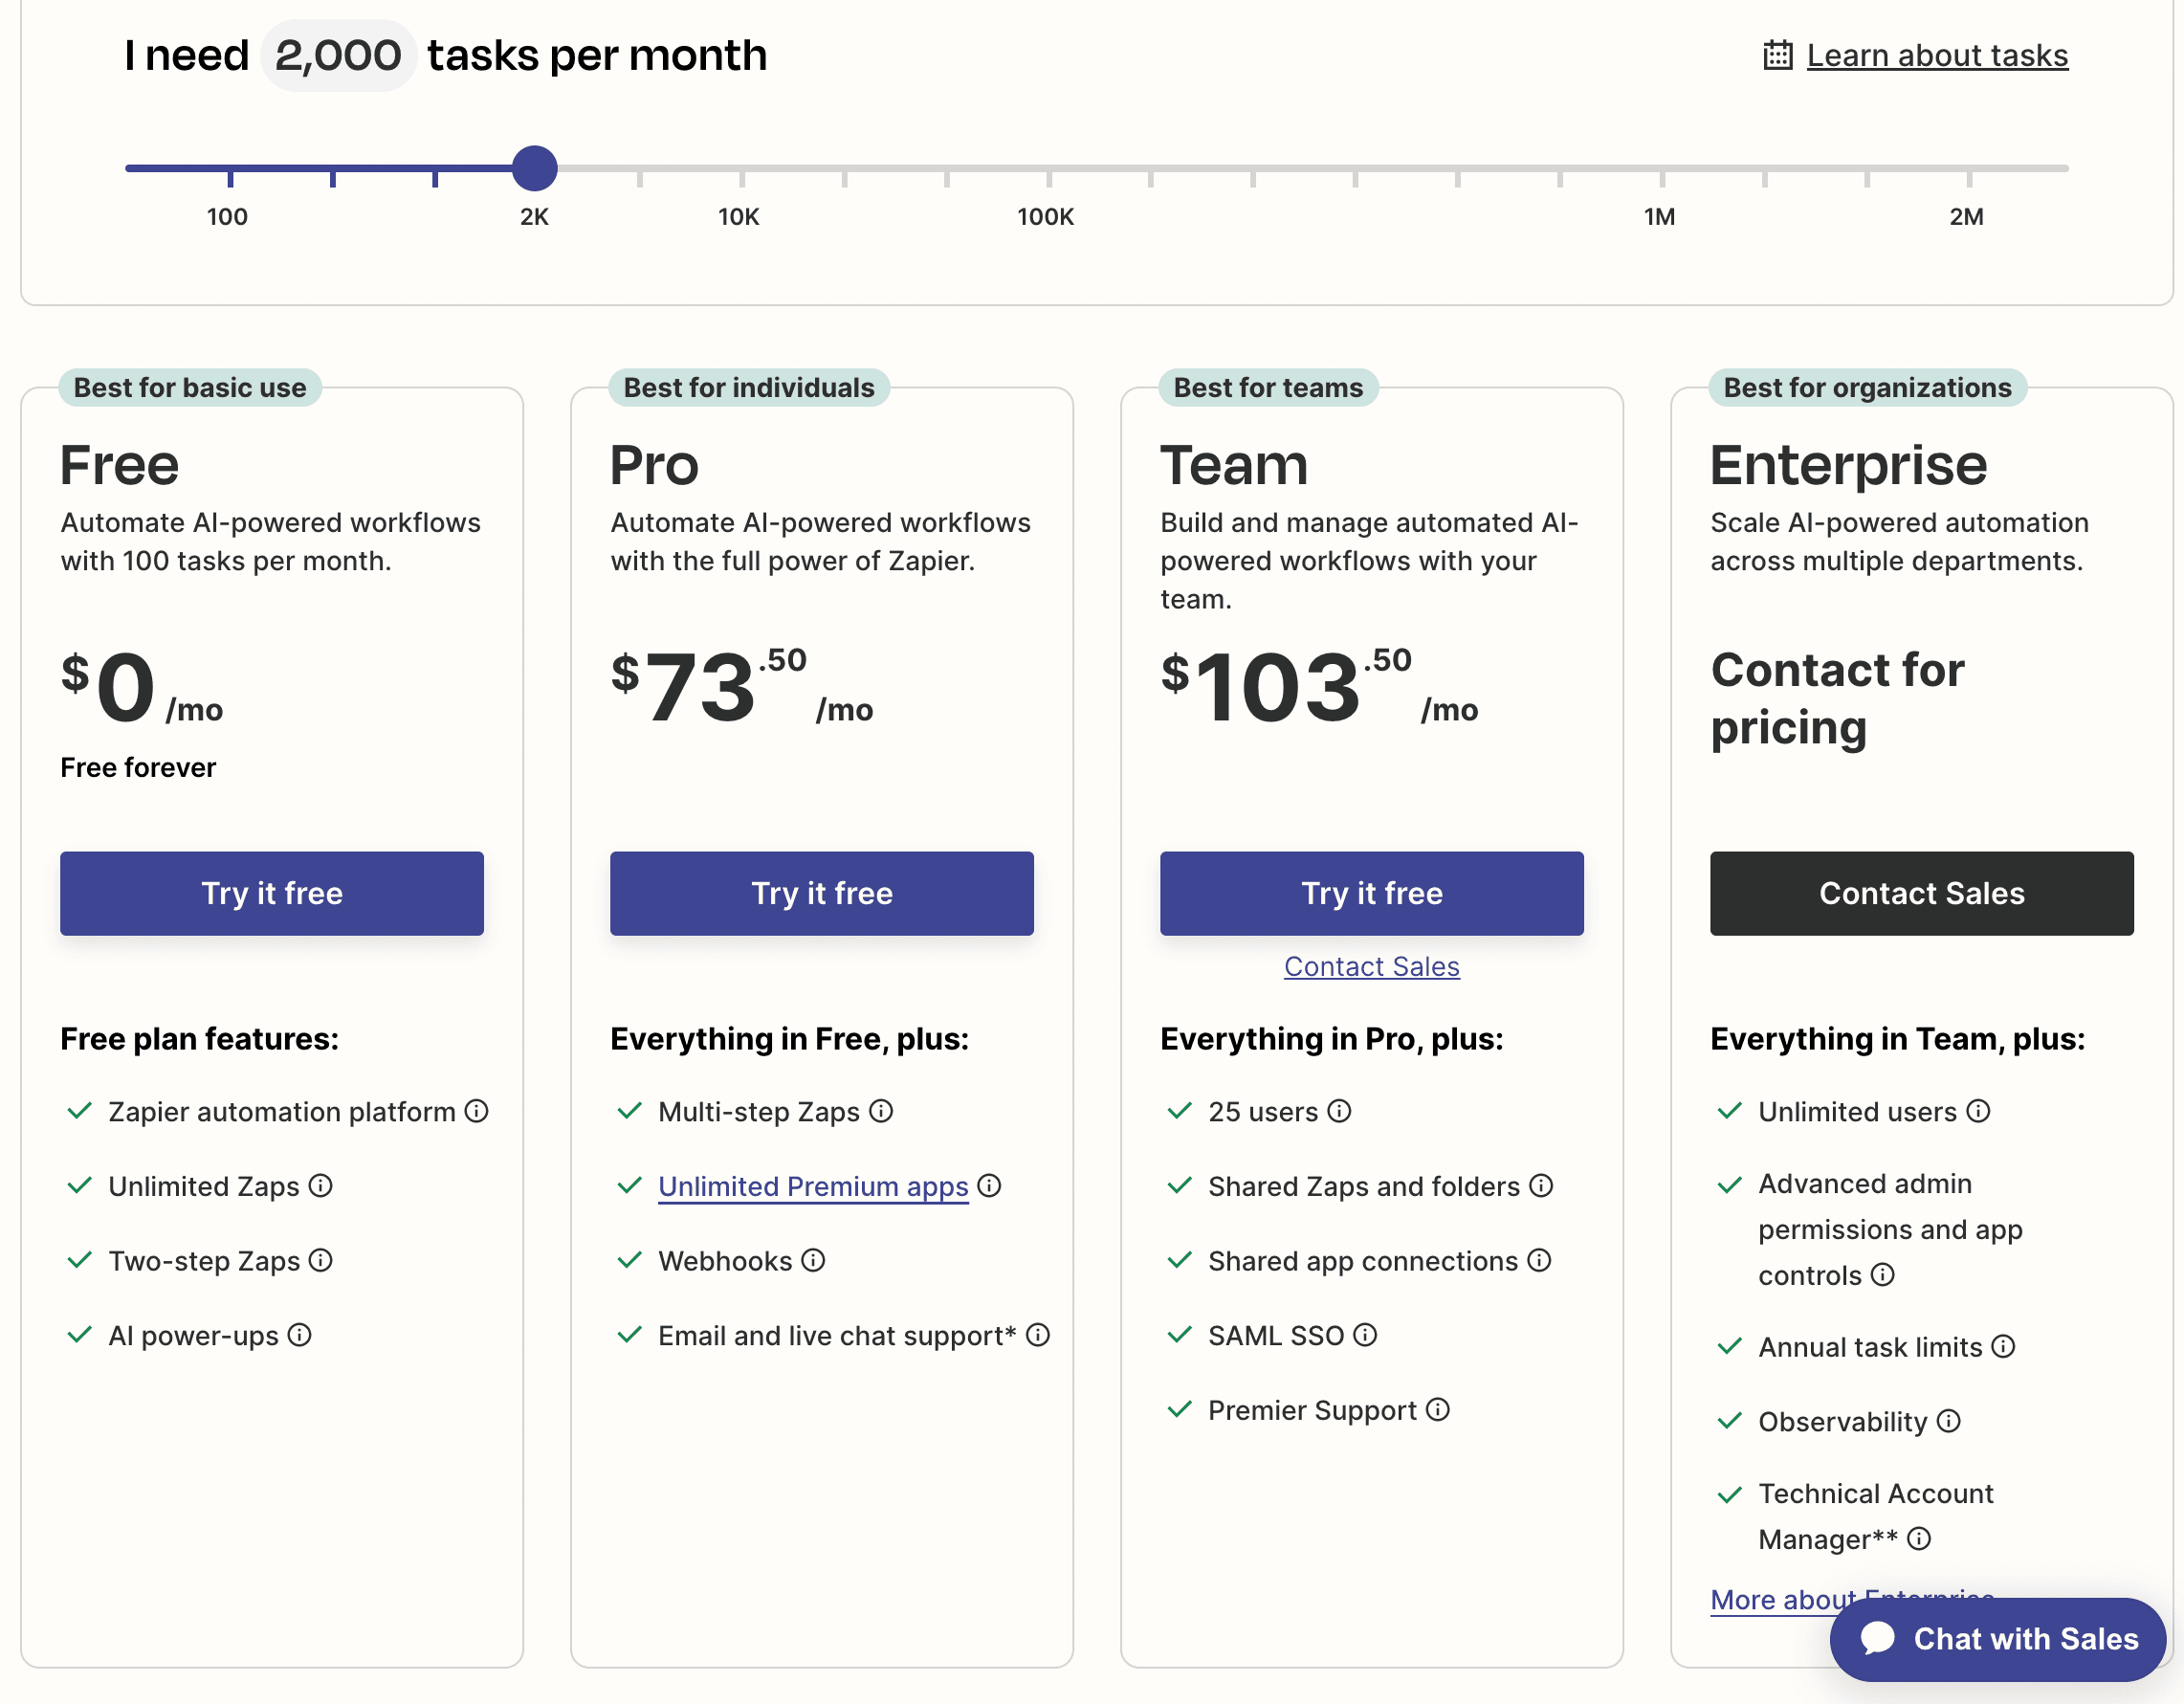This screenshot has height=1704, width=2184.
Task: Click the $103.50 /mo Team price
Action: tap(1319, 686)
